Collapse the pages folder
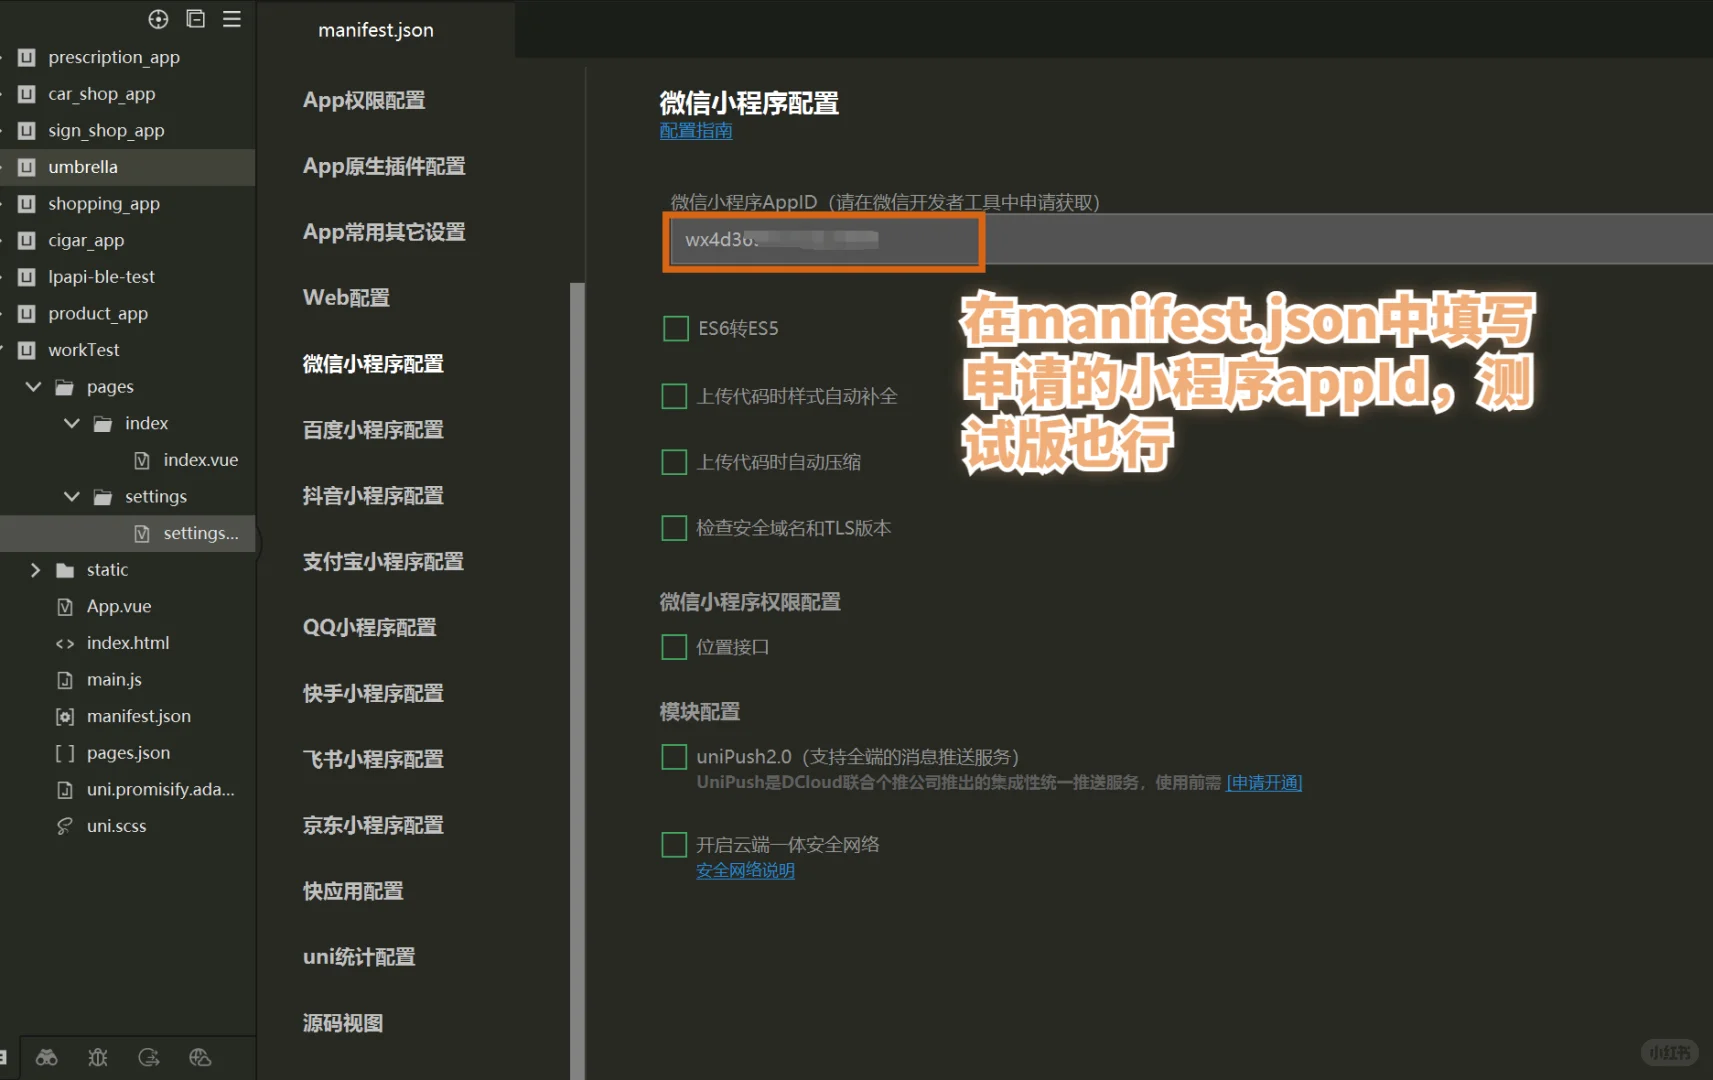 coord(33,386)
